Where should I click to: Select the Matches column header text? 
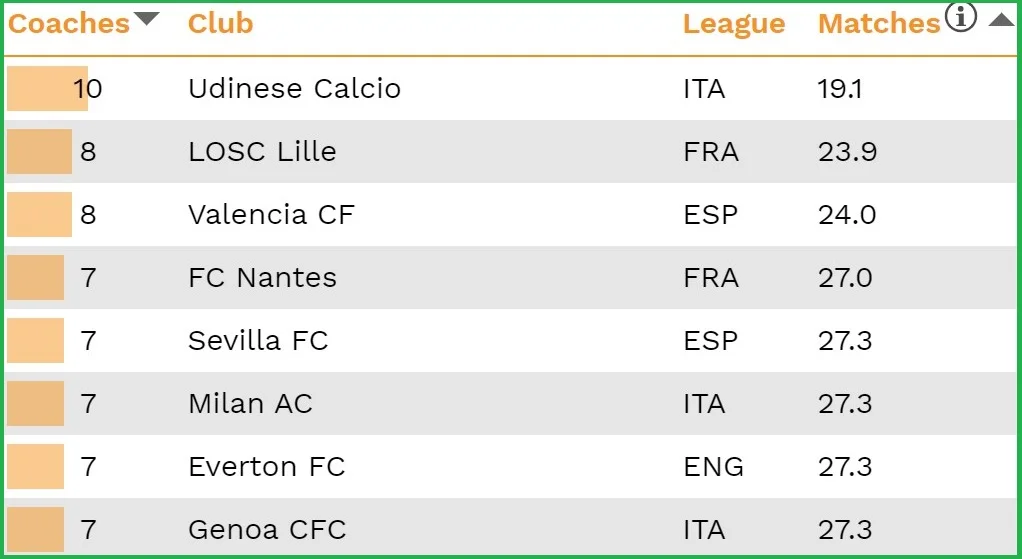[x=879, y=24]
